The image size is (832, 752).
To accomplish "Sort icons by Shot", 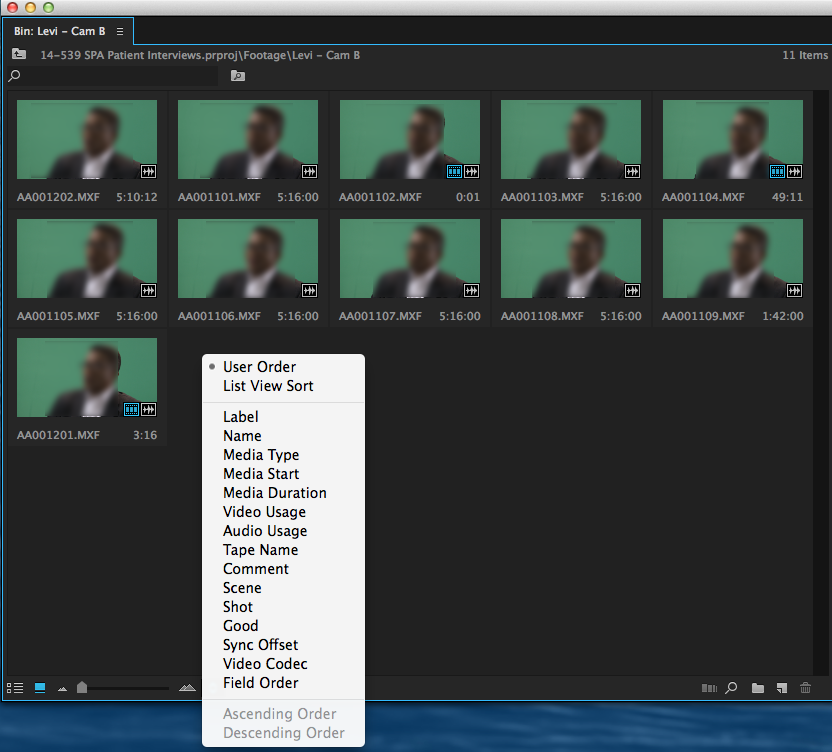I will [283, 607].
